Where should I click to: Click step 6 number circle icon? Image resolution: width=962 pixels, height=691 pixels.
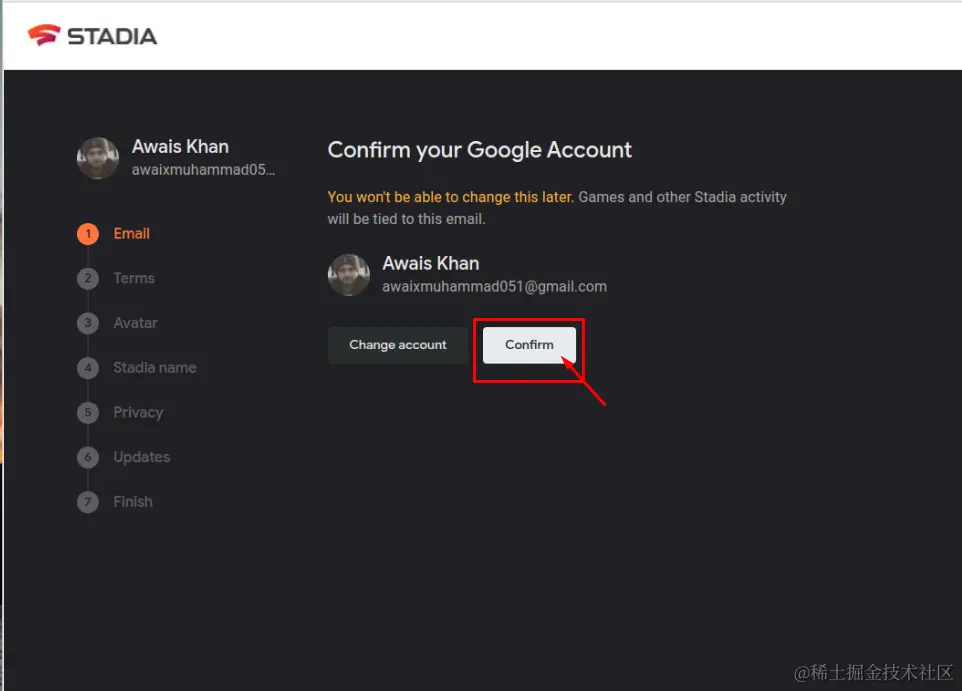tap(88, 457)
